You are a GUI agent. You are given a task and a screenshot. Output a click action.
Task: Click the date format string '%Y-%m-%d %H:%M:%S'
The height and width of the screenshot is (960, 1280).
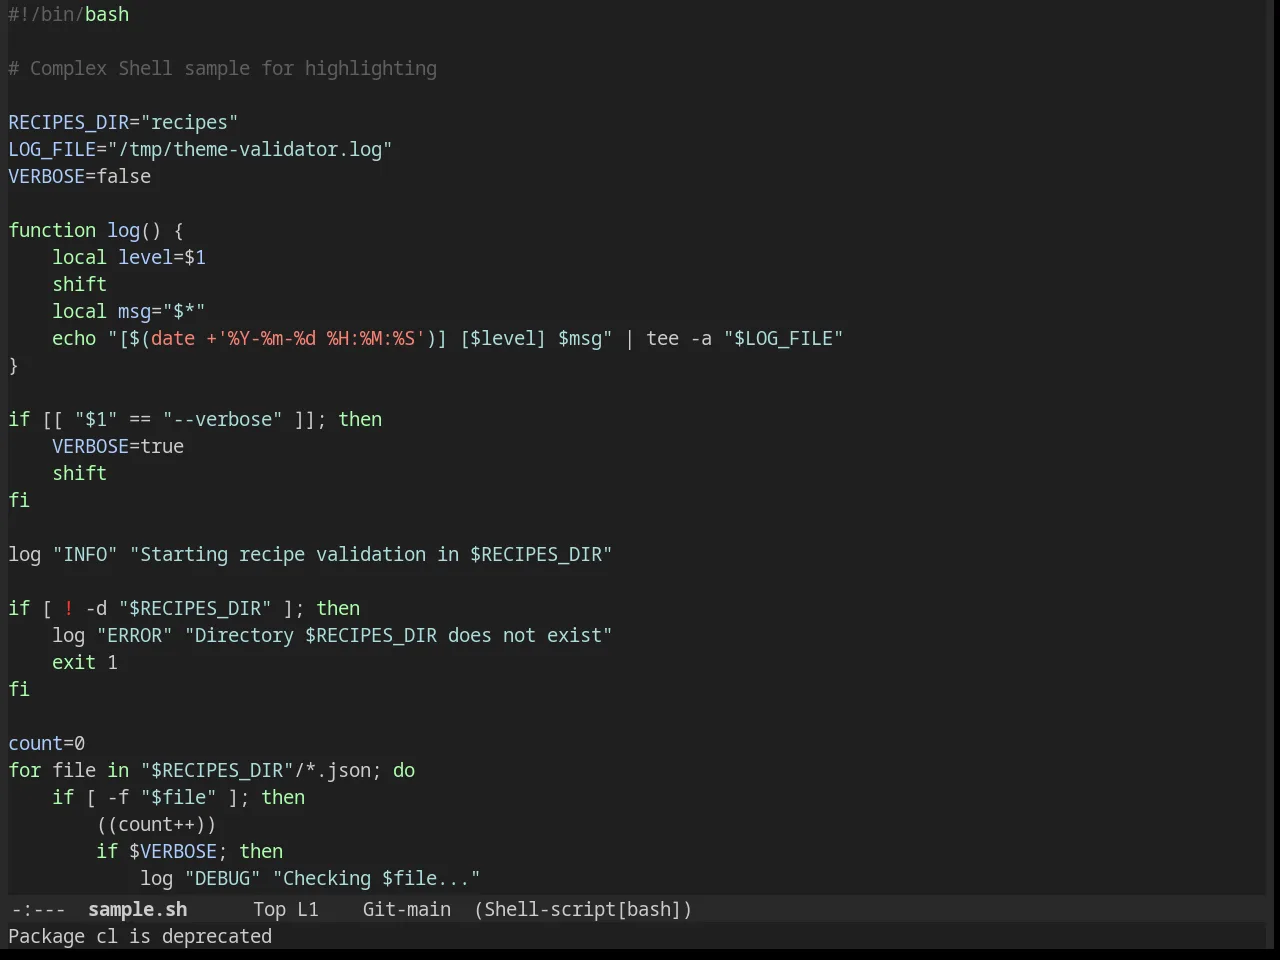pos(321,338)
